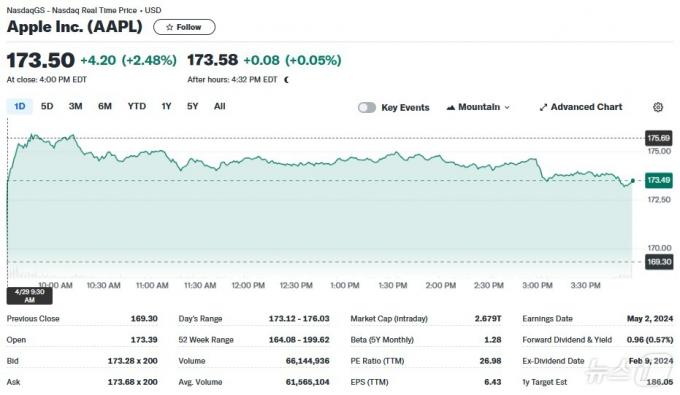
Task: Select the 3M time range
Action: click(75, 106)
